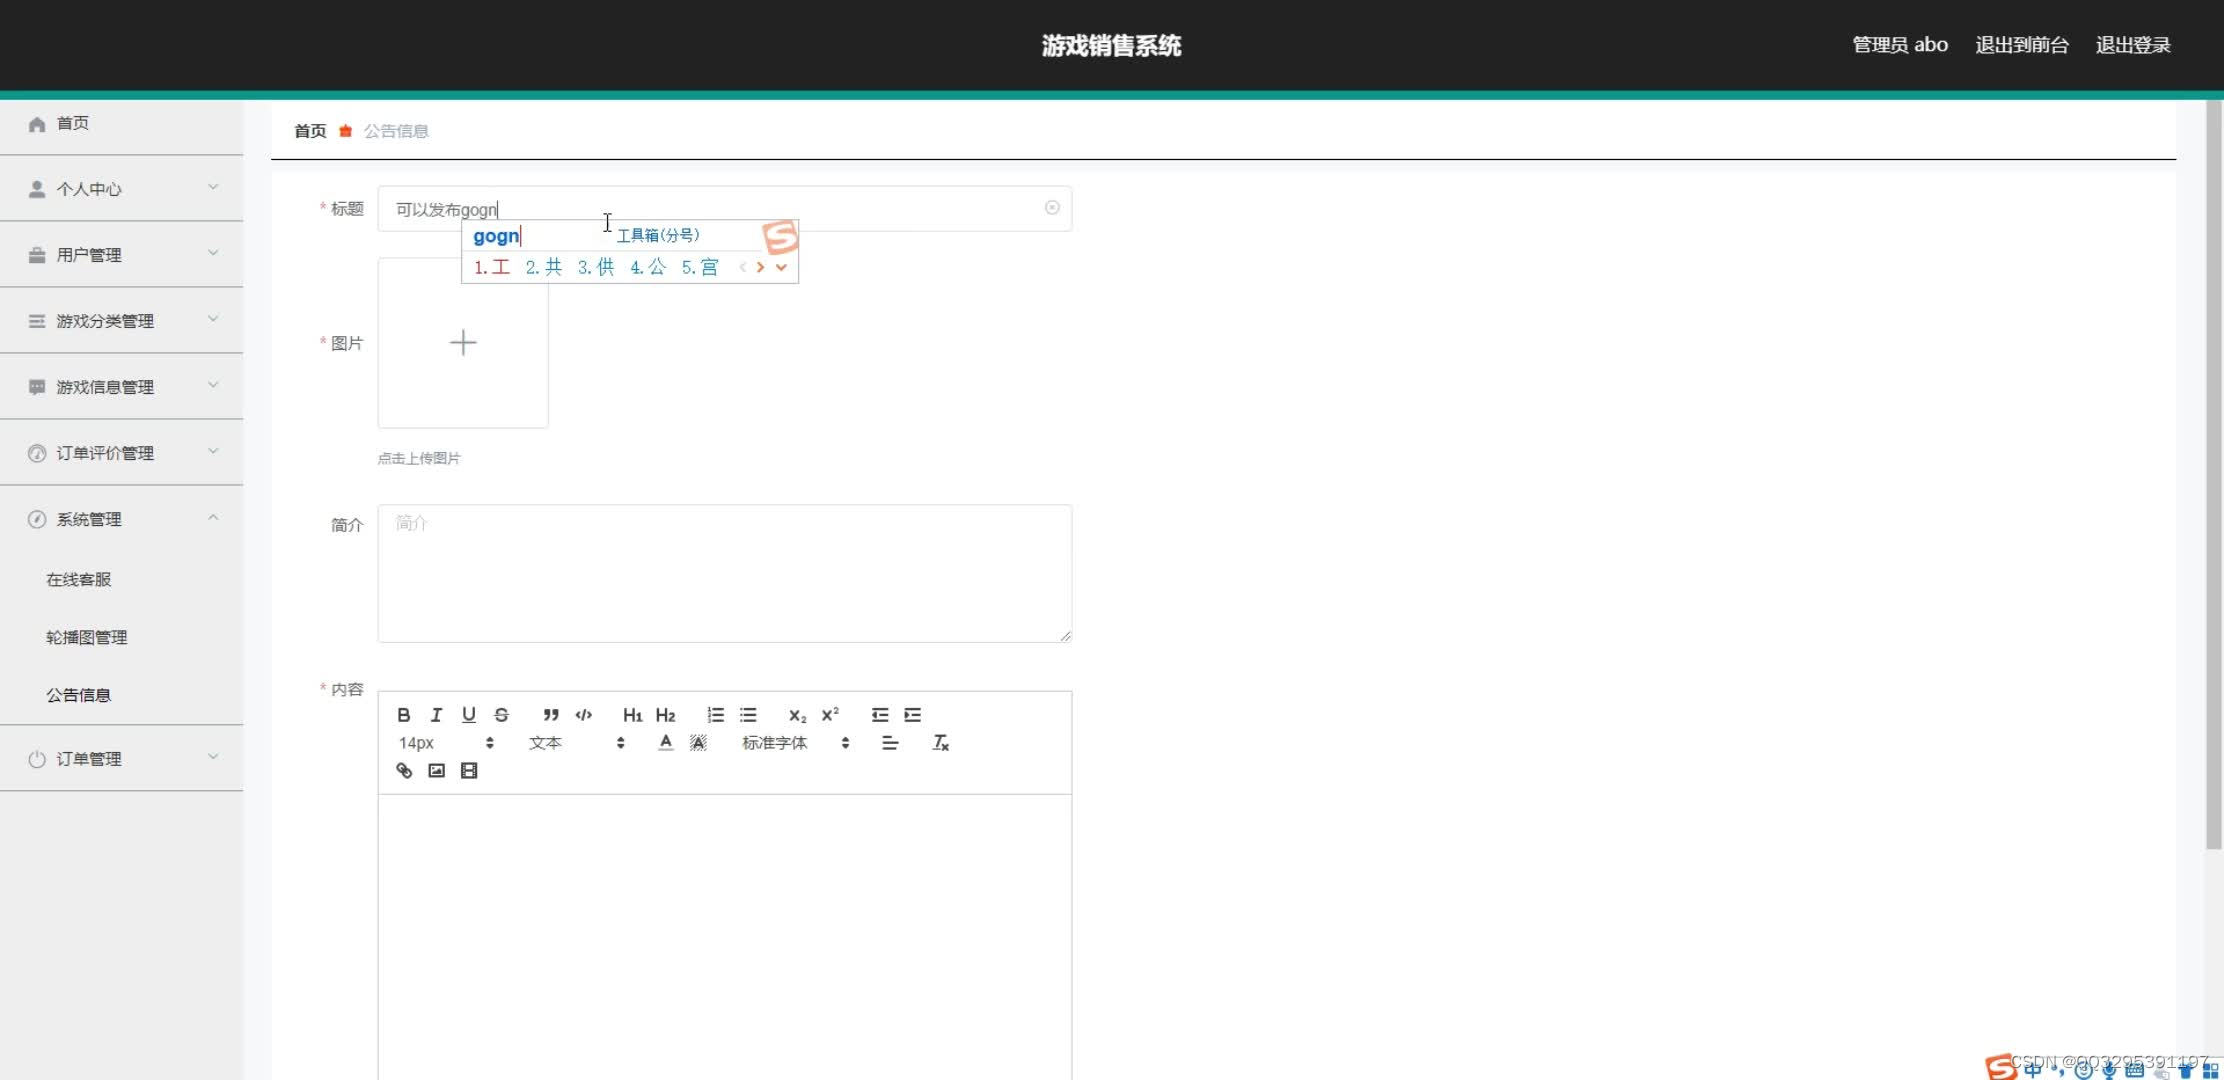
Task: Apply superscript formatting
Action: [830, 715]
